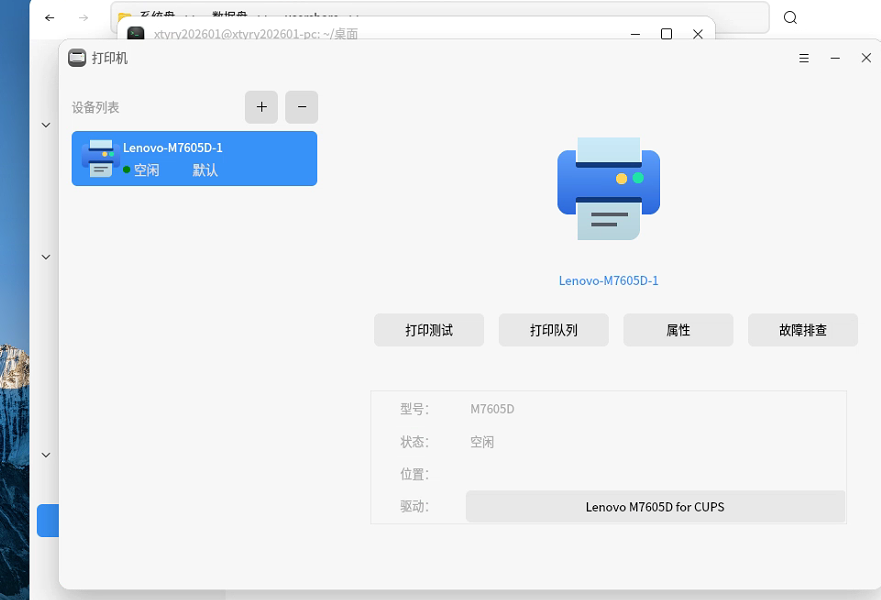Click the back navigation arrow
Viewport: 881px width, 600px height.
pos(49,17)
